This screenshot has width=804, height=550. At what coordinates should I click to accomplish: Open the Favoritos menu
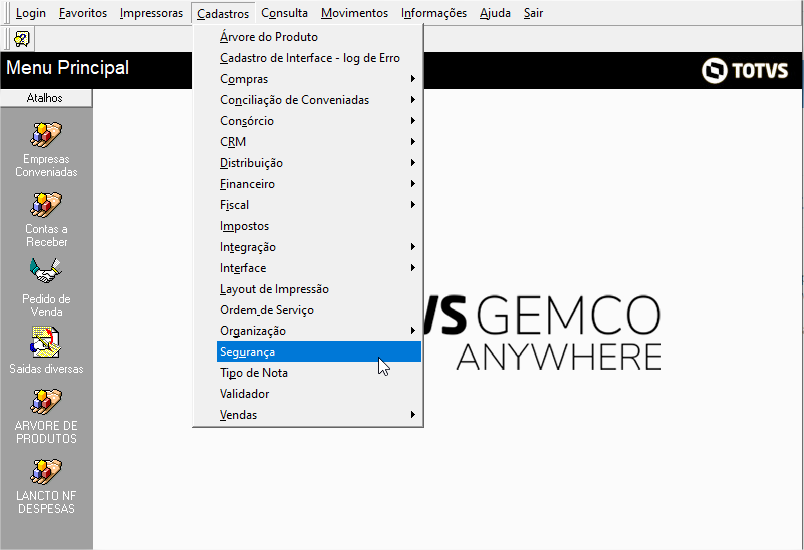83,13
